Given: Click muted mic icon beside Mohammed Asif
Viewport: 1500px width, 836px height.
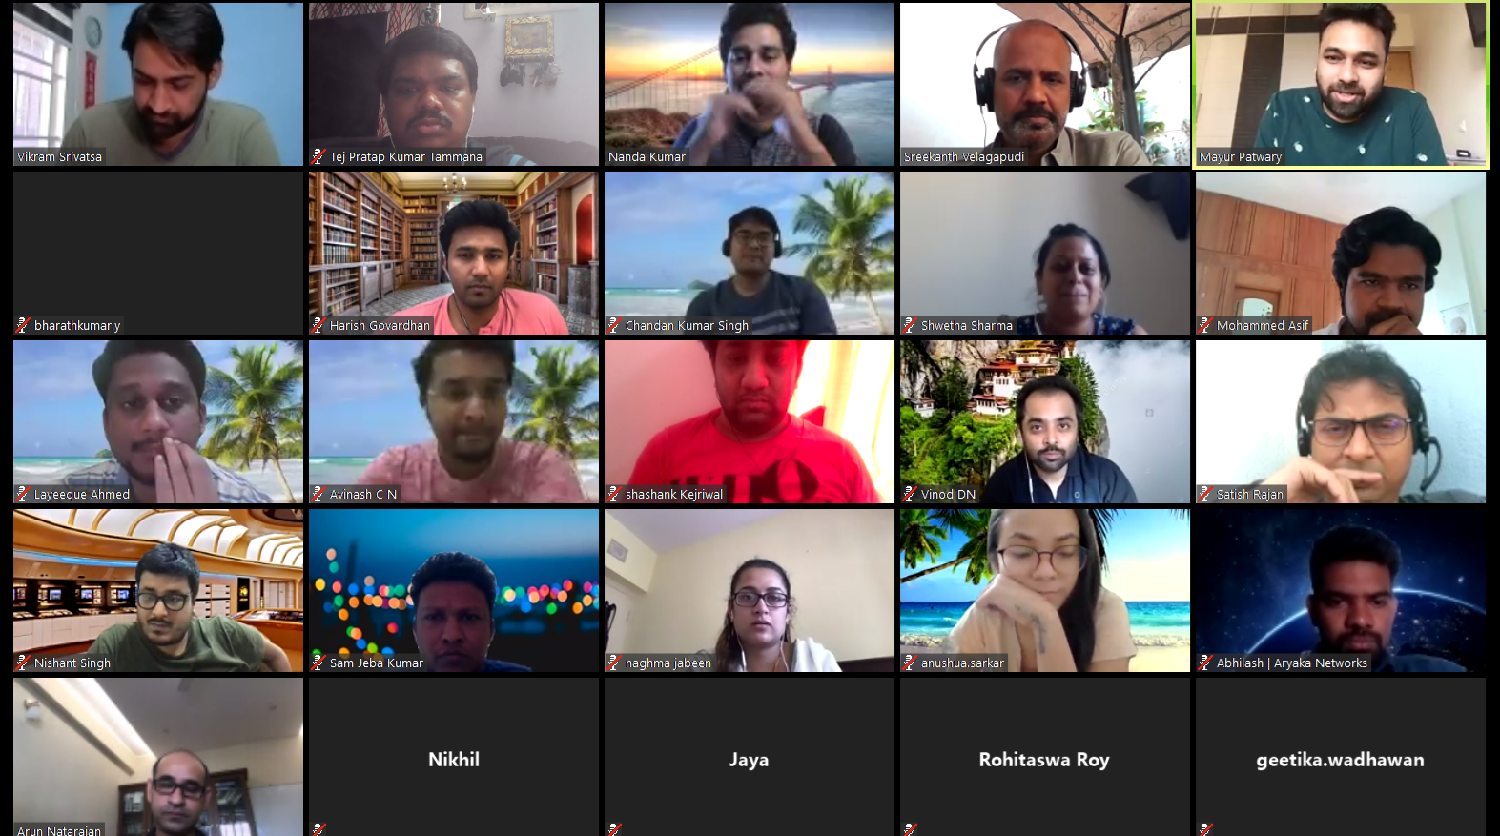Looking at the screenshot, I should [1206, 326].
